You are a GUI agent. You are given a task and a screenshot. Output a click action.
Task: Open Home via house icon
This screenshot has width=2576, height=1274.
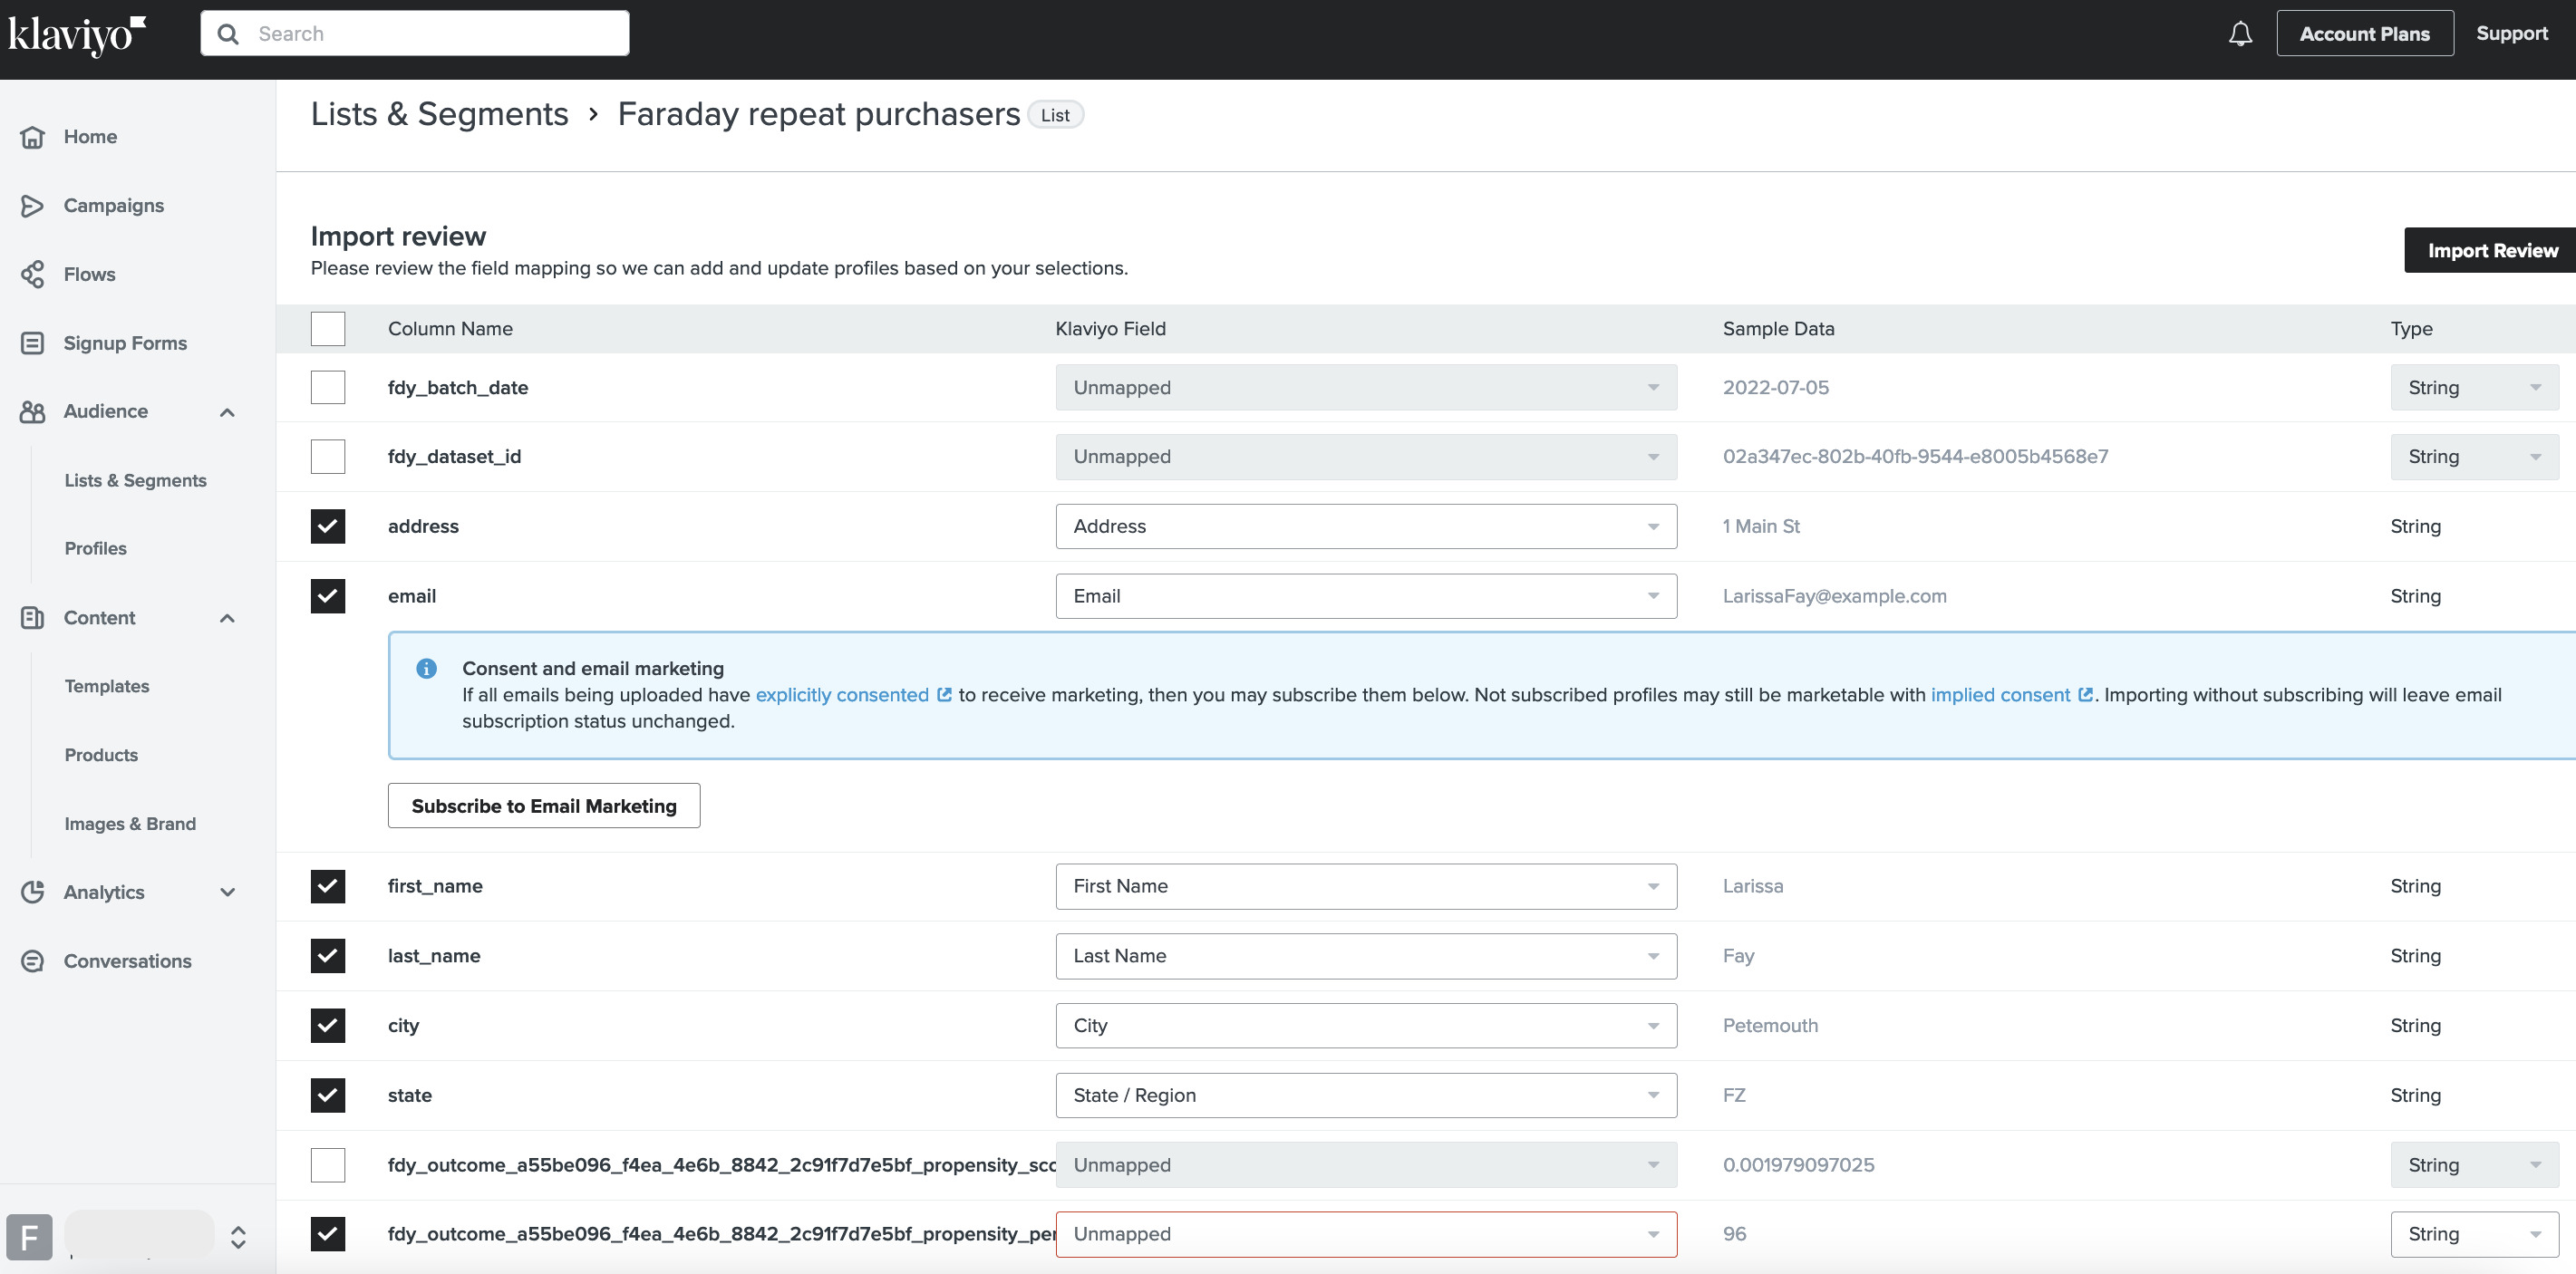coord(33,137)
